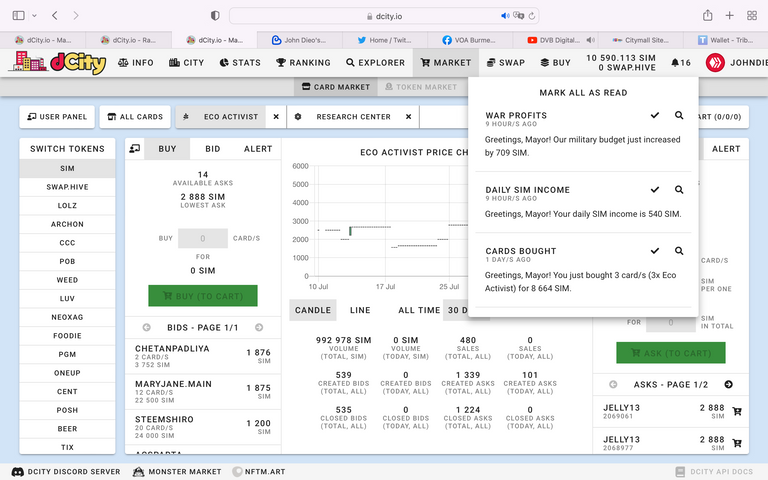Open a new Safari tab
Image resolution: width=768 pixels, height=480 pixels.
coord(730,16)
